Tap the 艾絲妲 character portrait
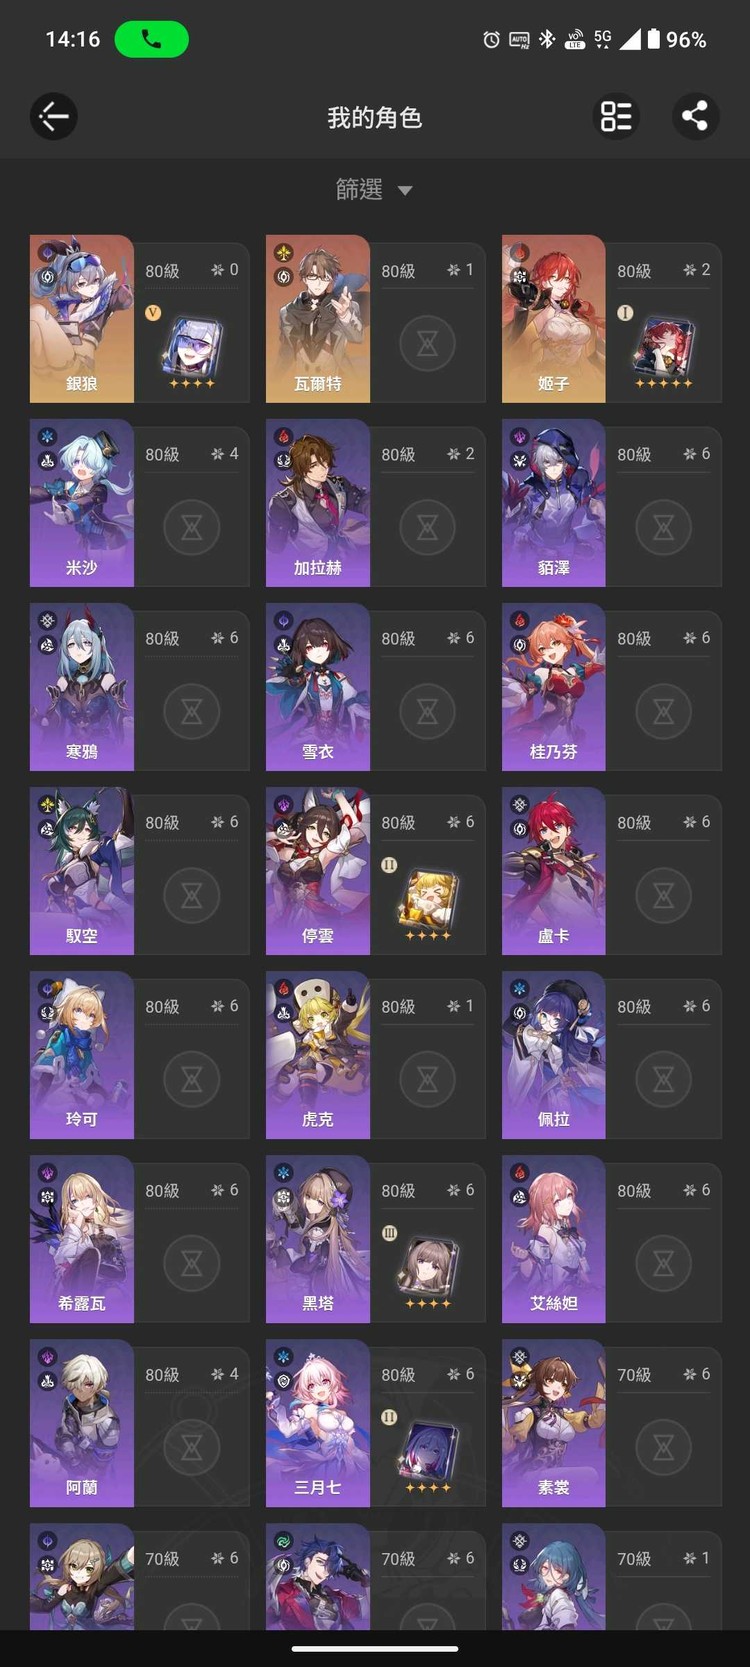Image resolution: width=750 pixels, height=1667 pixels. [x=554, y=1239]
